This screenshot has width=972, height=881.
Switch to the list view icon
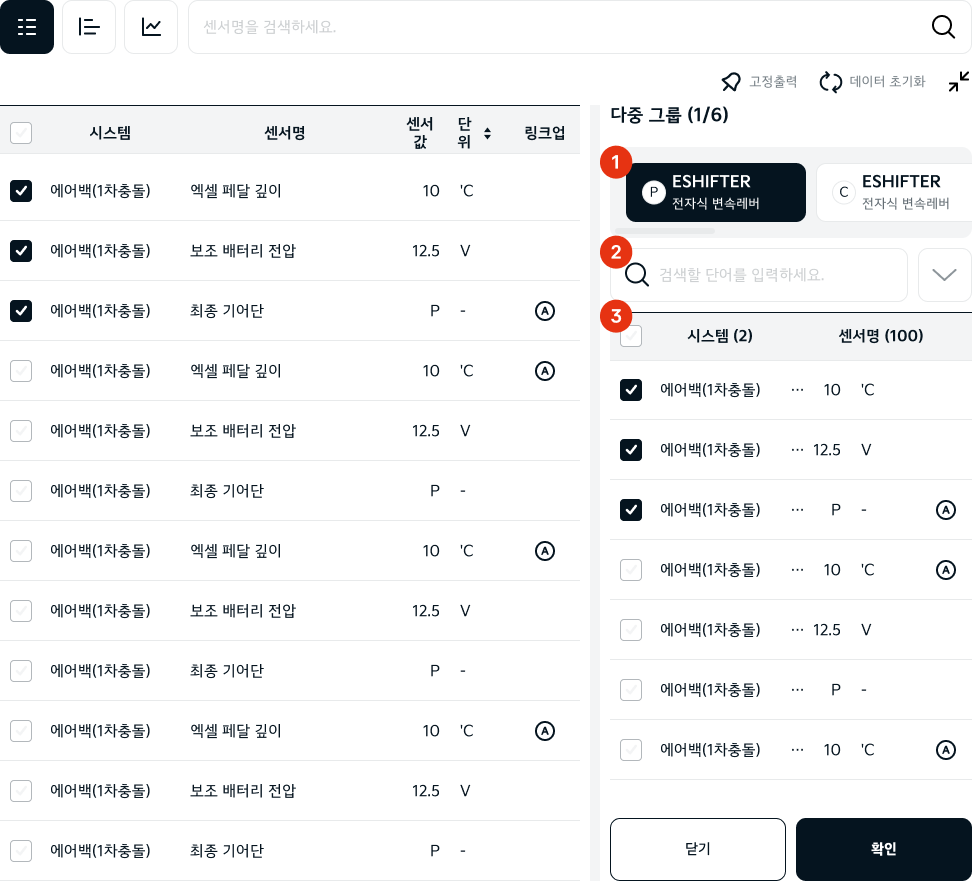27,27
